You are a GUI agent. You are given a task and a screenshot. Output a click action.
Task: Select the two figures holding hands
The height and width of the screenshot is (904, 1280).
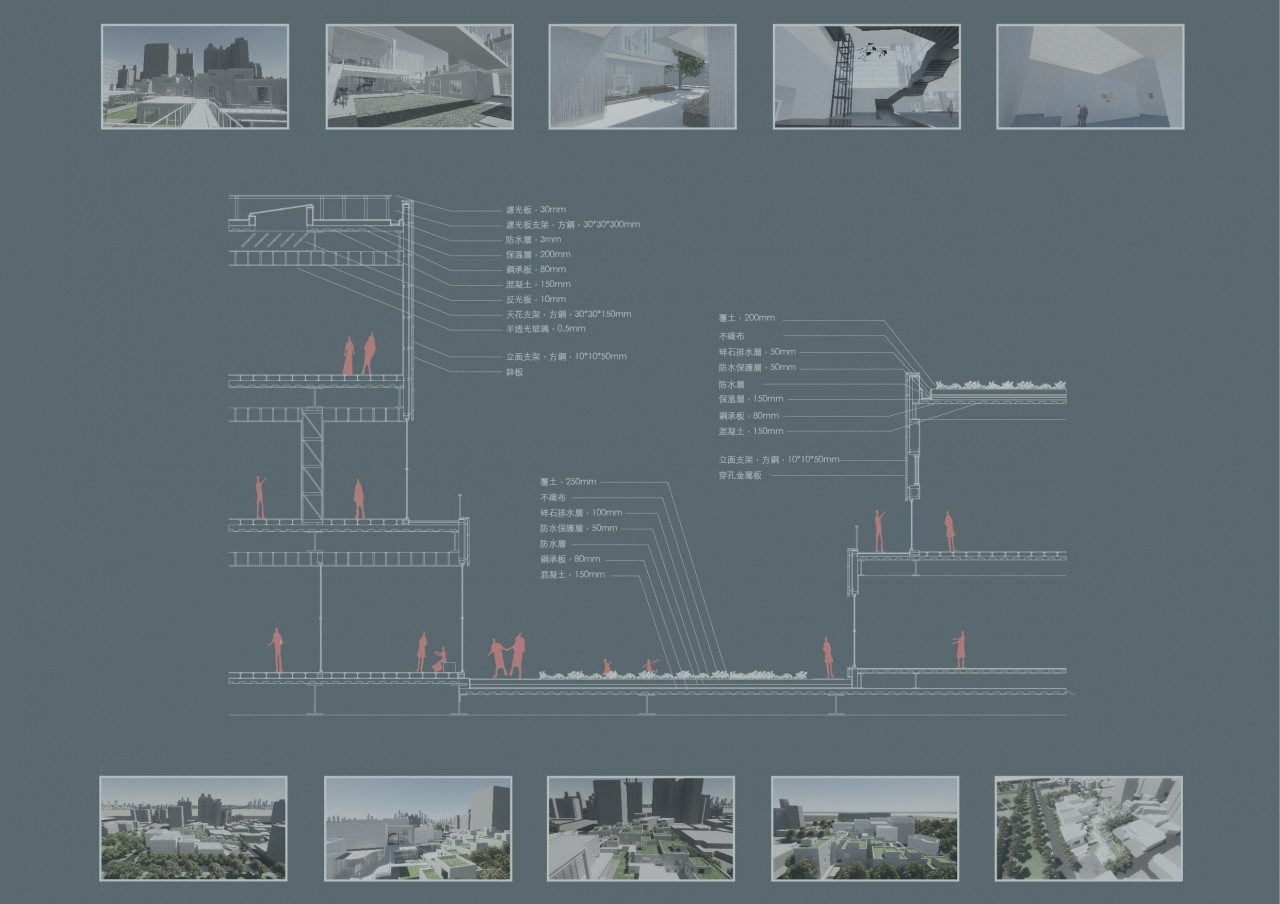[x=507, y=656]
